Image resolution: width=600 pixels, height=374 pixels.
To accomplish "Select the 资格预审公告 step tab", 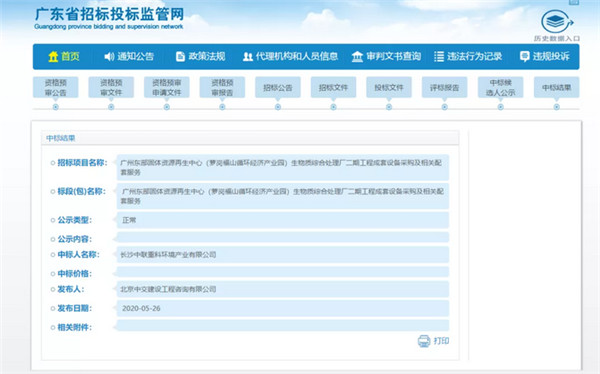I will [55, 87].
